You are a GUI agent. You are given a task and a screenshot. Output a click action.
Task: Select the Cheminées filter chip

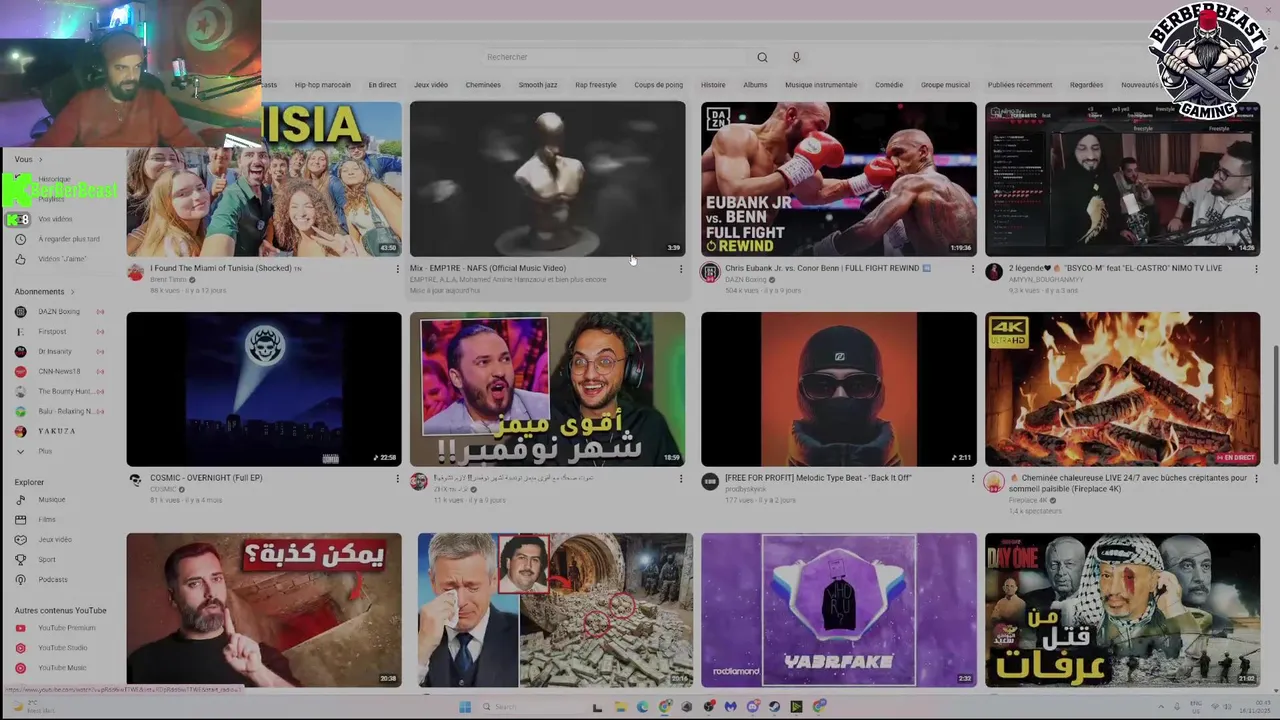pos(483,85)
